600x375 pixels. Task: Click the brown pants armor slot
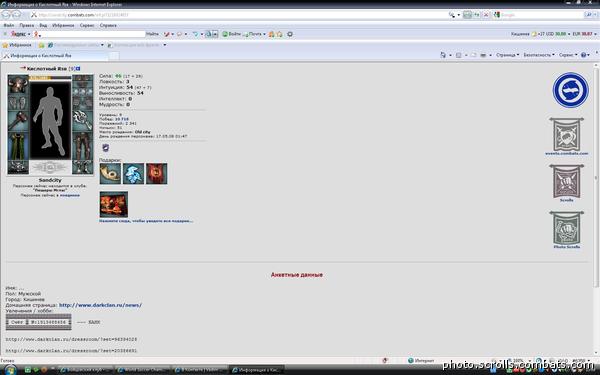pyautogui.click(x=82, y=146)
